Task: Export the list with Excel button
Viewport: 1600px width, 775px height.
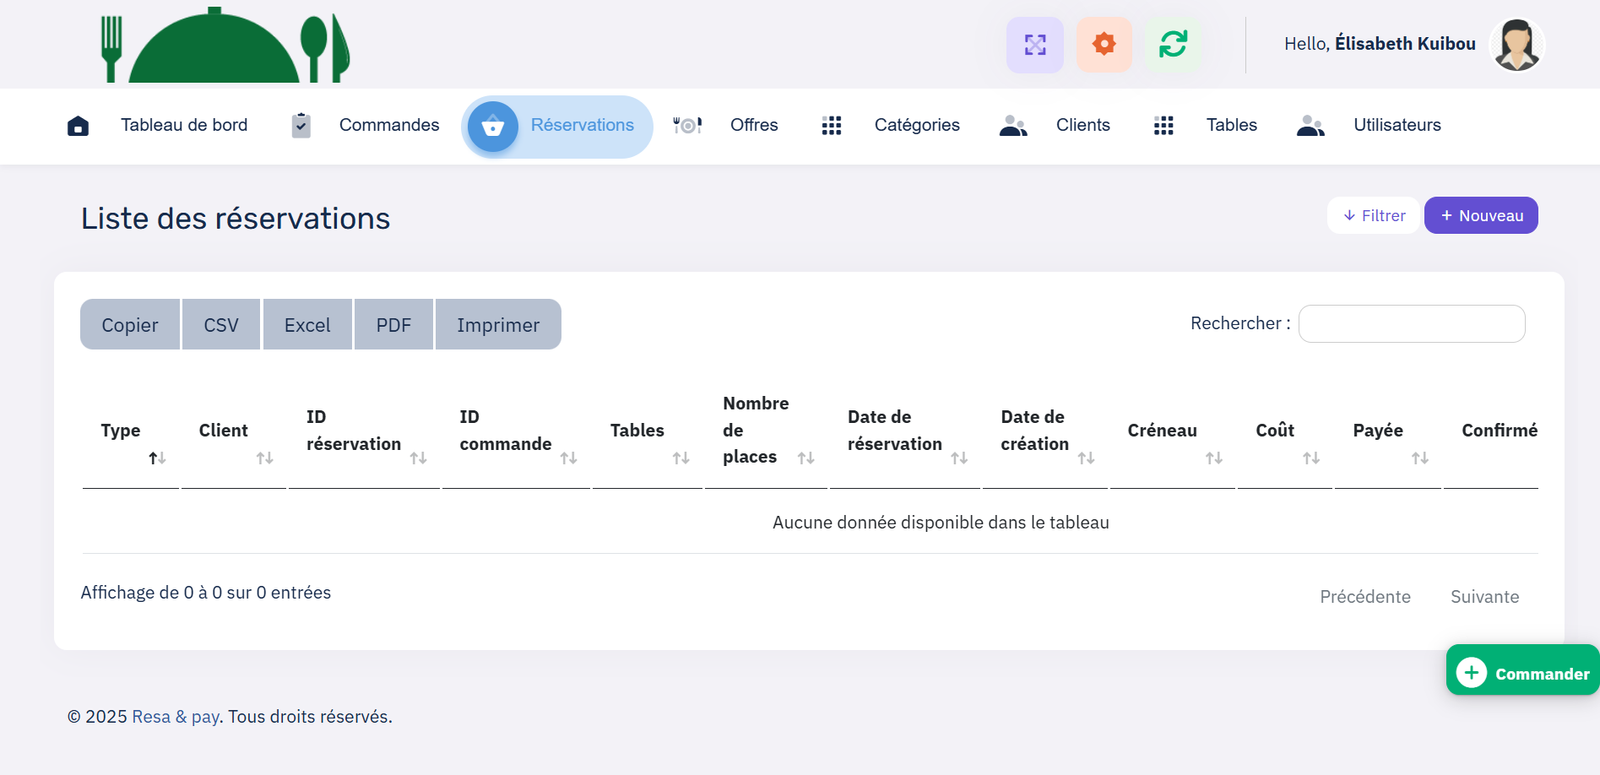Action: point(307,325)
